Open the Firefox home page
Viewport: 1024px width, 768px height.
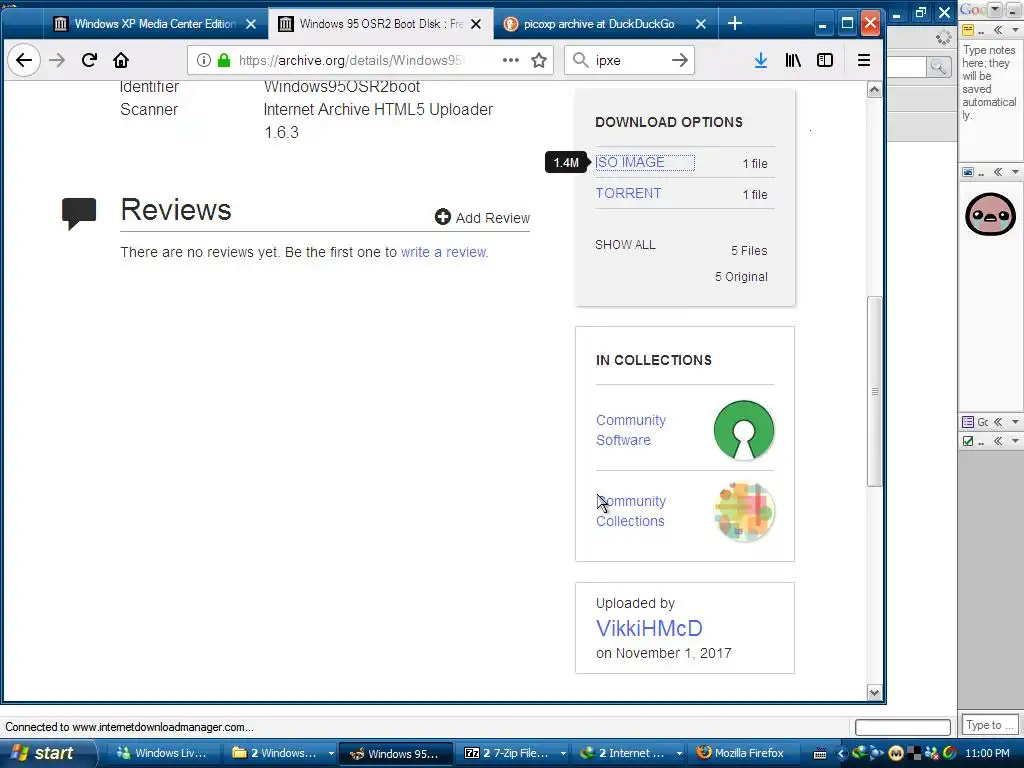click(x=121, y=60)
